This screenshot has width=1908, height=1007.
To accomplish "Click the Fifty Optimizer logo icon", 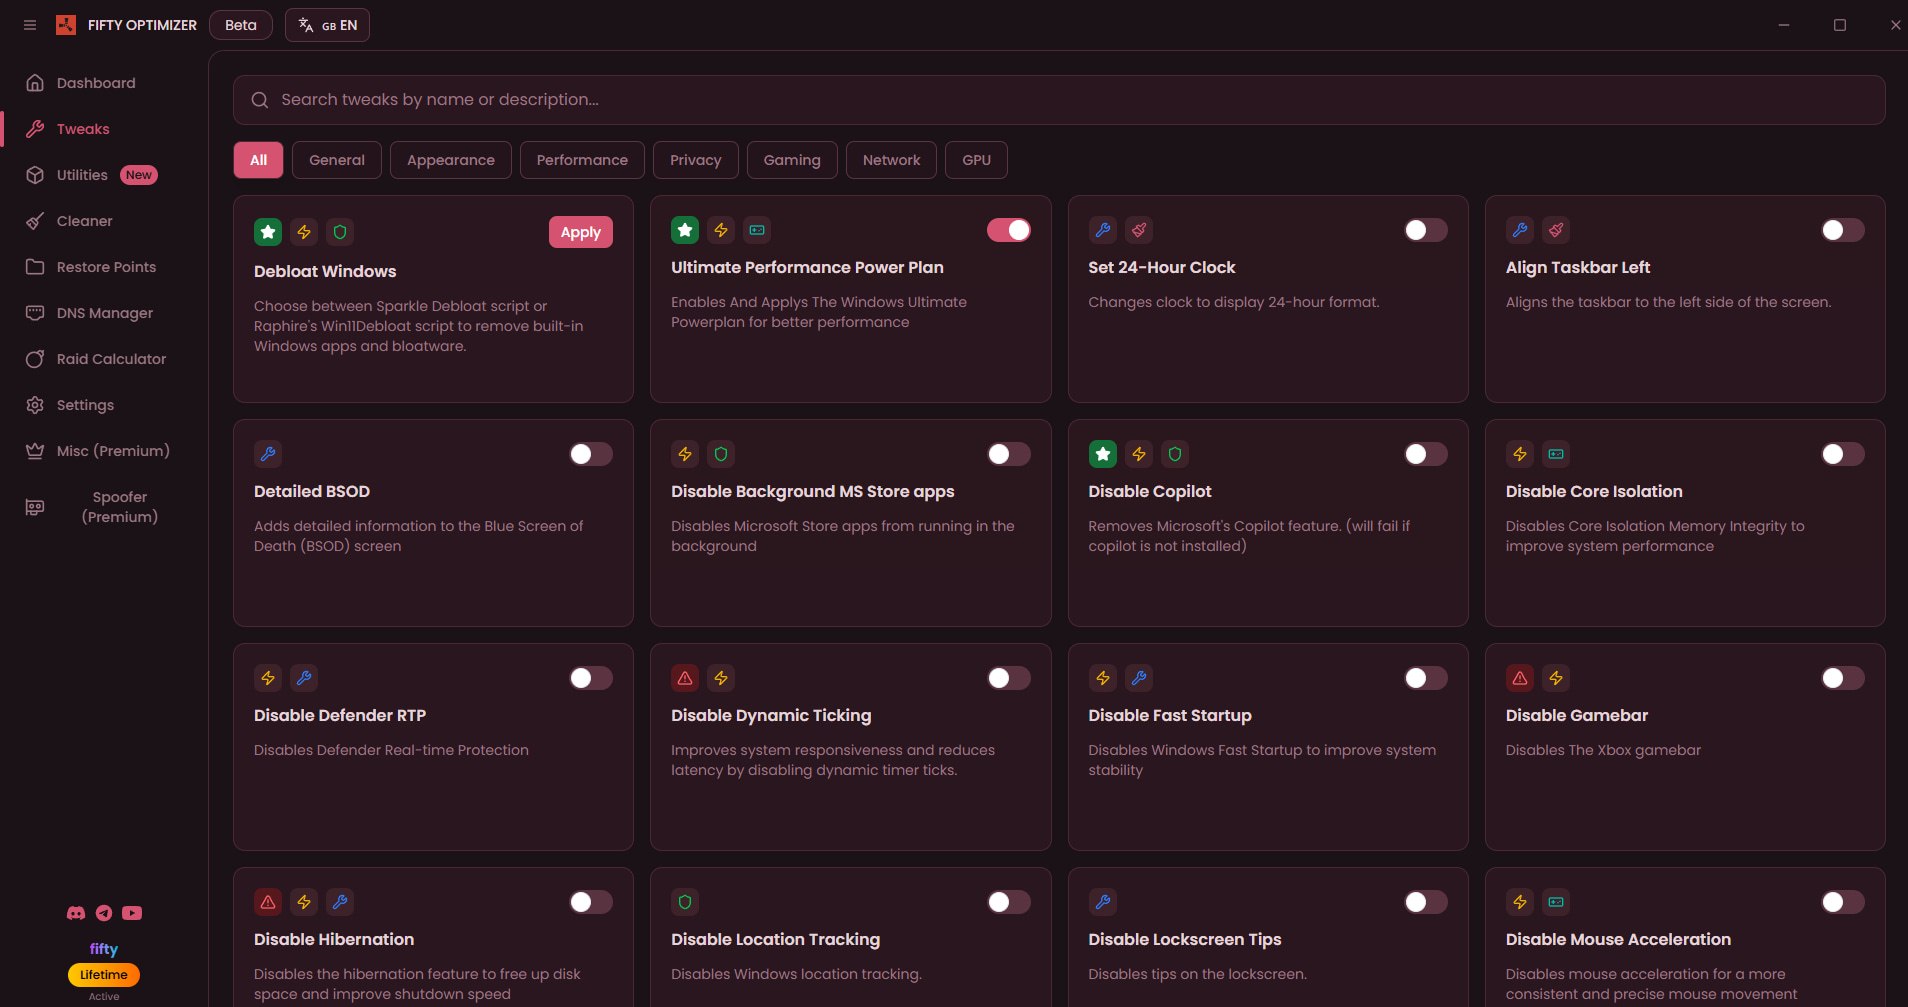I will point(66,25).
